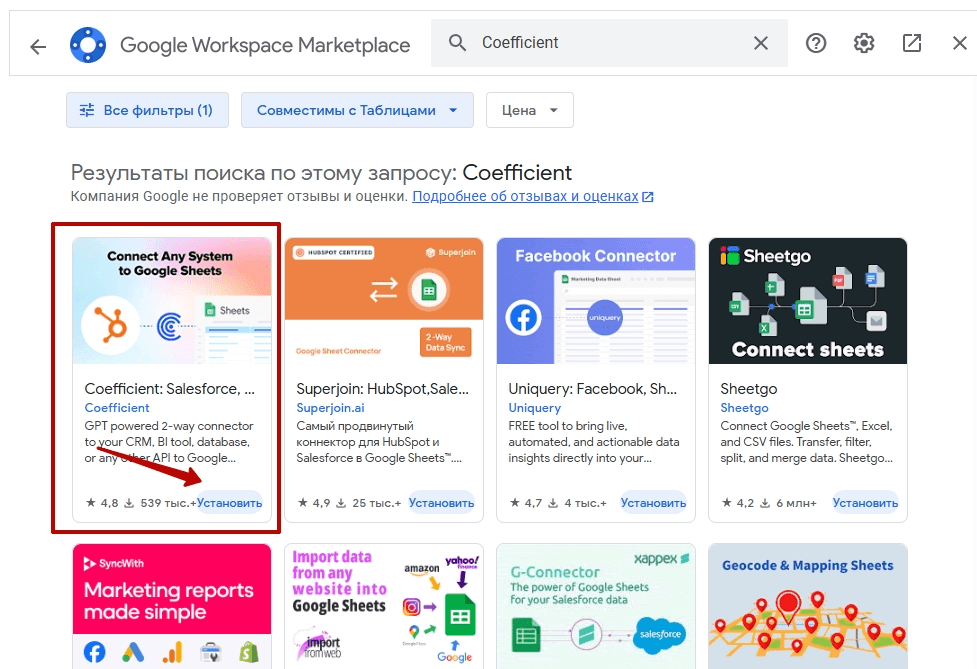Install the Uniquery add-on
The width and height of the screenshot is (977, 669).
pyautogui.click(x=654, y=503)
